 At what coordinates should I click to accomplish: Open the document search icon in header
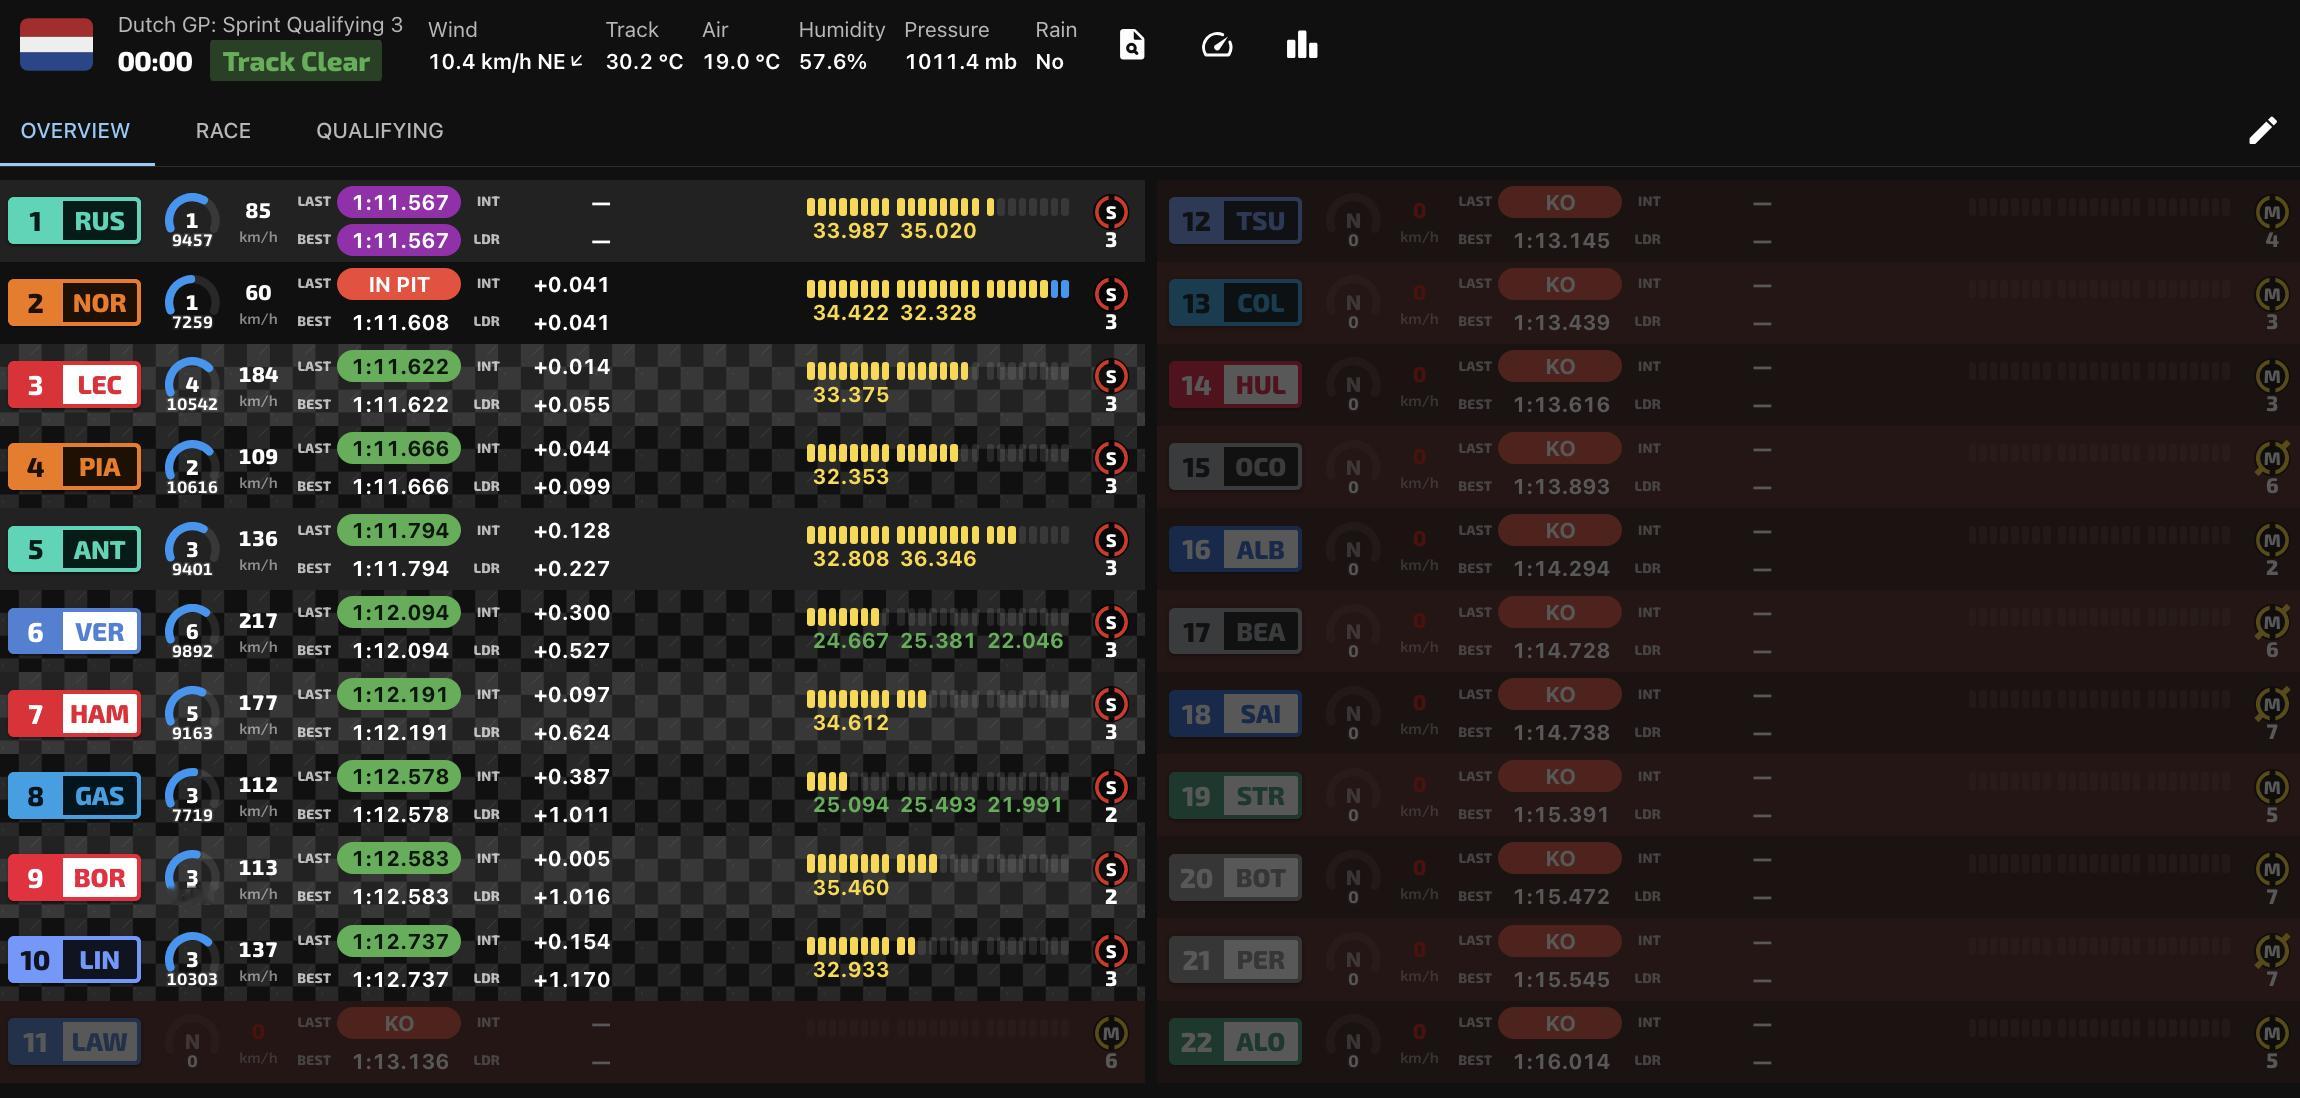pos(1131,45)
